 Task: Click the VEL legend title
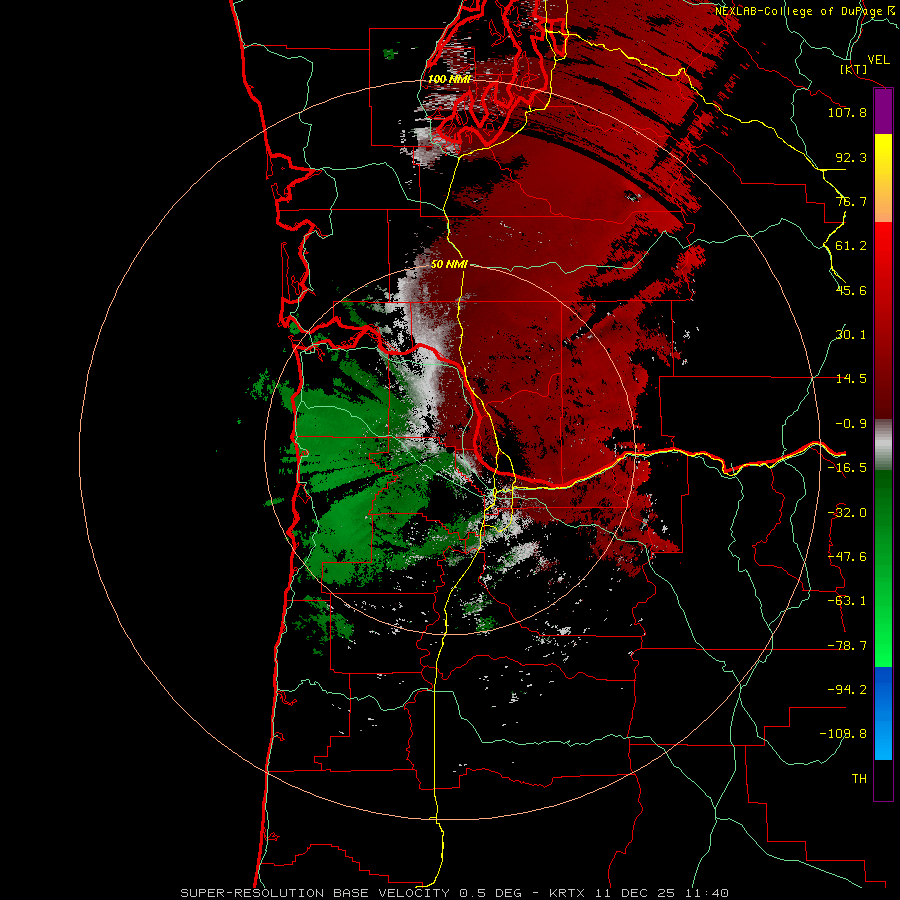(x=878, y=60)
